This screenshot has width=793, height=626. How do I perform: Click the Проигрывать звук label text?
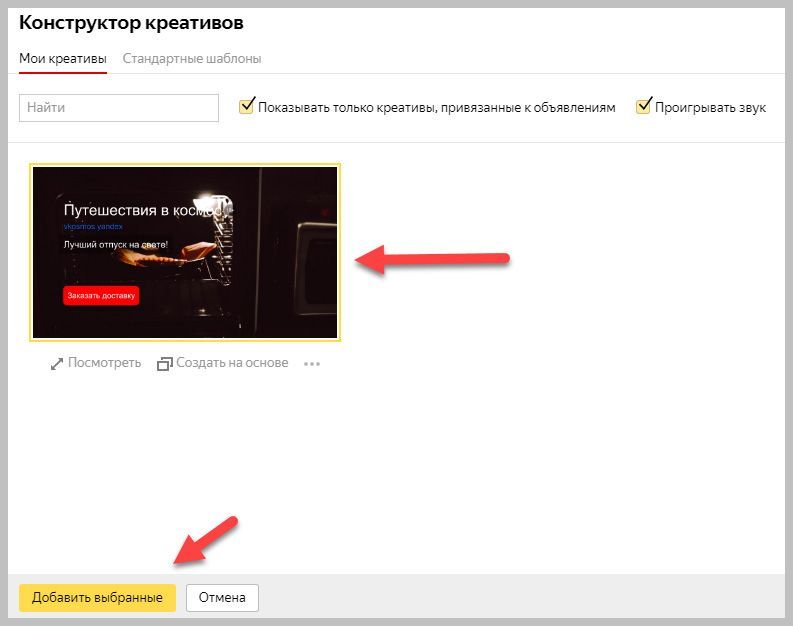[x=710, y=108]
